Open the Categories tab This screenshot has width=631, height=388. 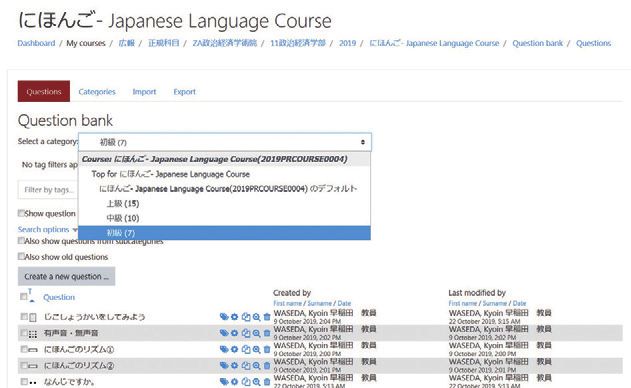(97, 92)
